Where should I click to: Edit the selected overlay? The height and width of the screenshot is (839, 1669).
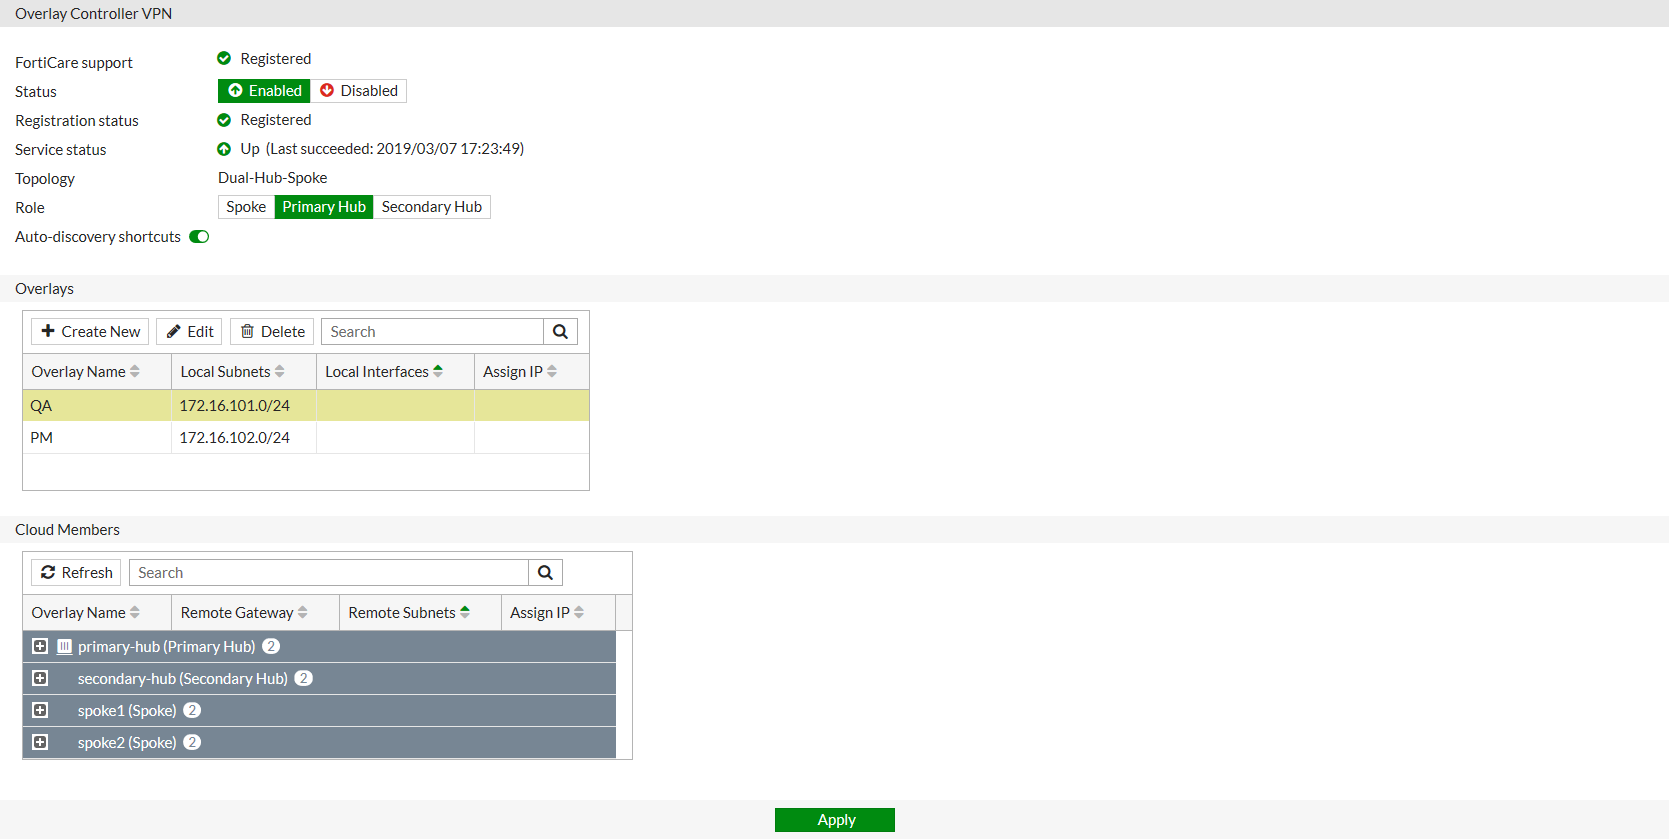coord(189,332)
